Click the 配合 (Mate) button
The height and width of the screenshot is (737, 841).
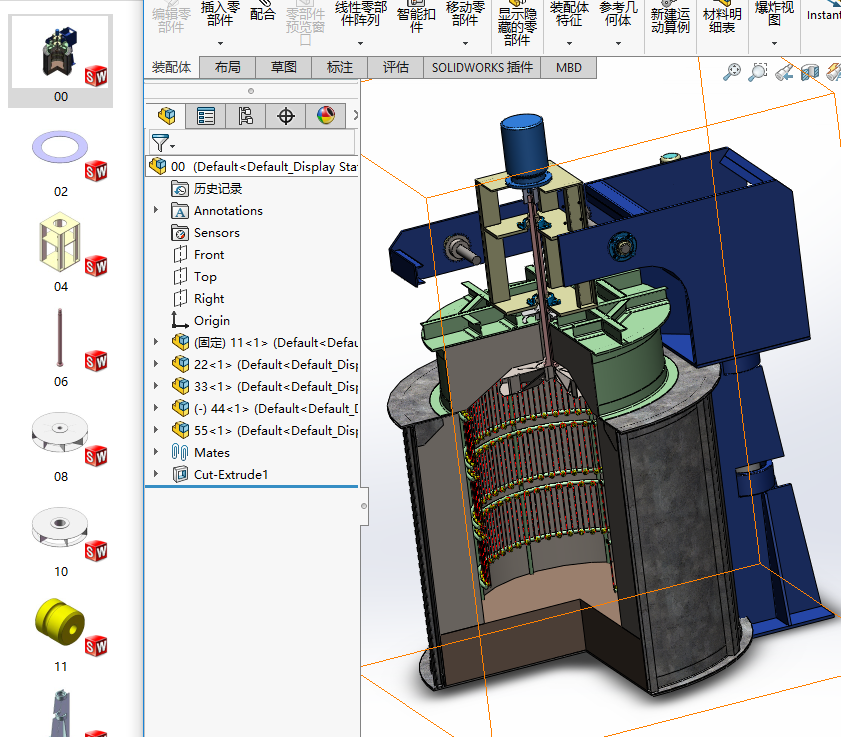click(x=263, y=15)
